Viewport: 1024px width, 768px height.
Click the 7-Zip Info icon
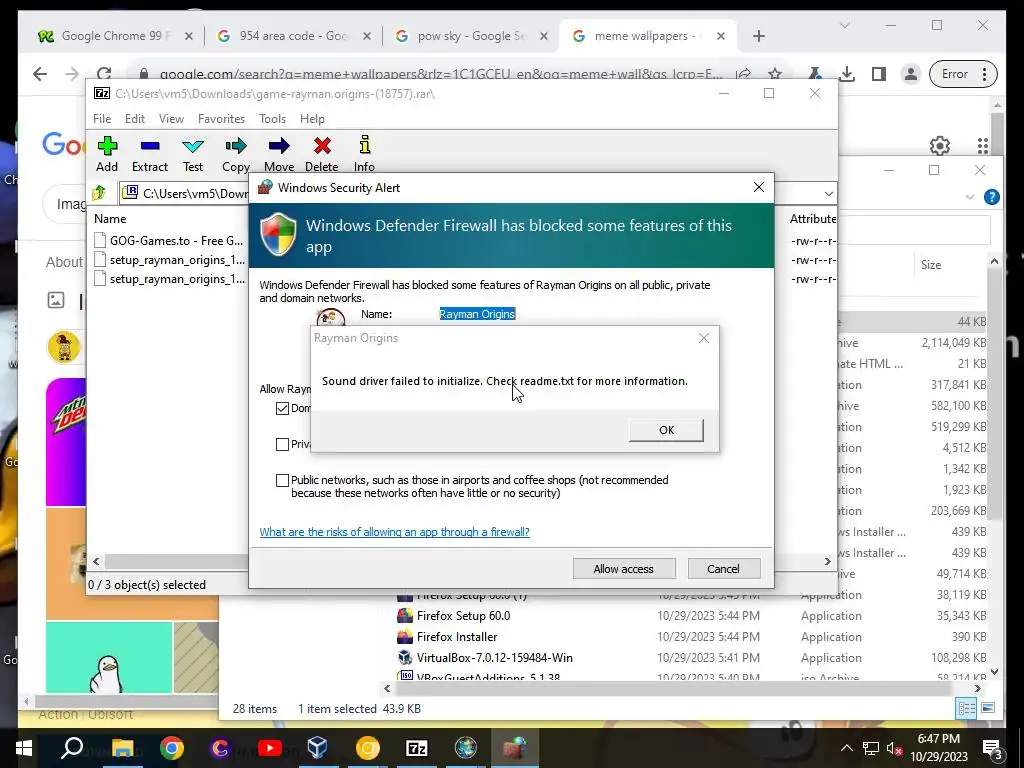coord(364,154)
